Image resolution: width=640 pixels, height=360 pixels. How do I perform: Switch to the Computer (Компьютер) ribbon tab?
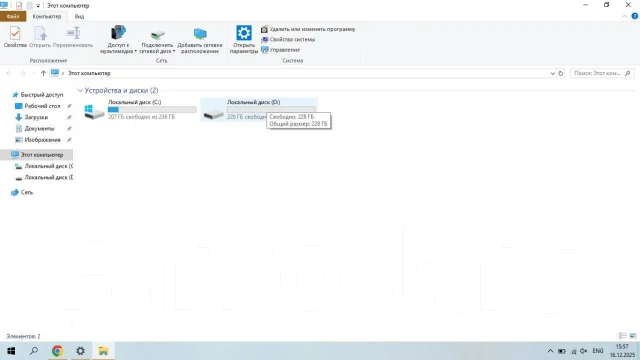(47, 16)
